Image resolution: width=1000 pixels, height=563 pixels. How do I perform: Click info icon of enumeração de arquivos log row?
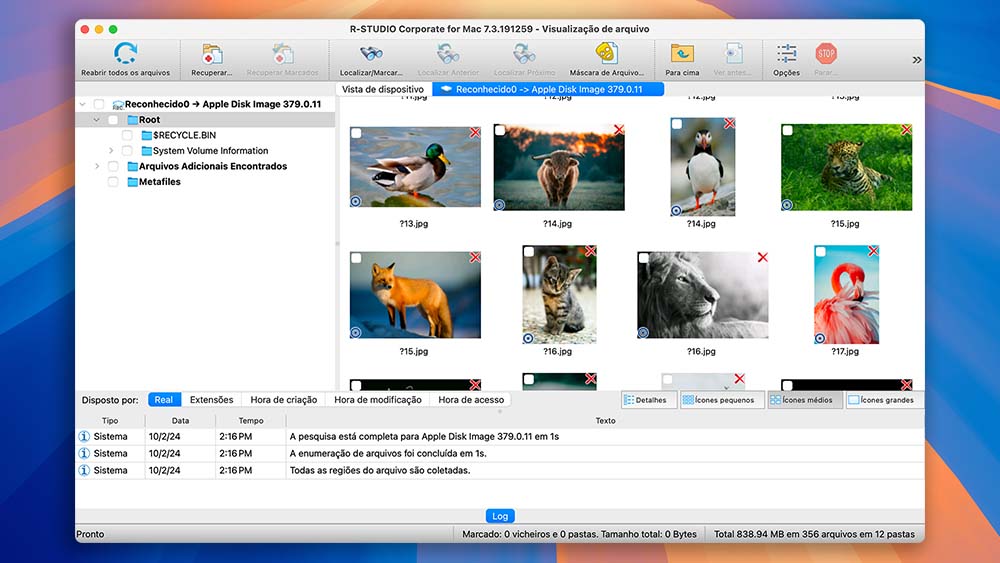tap(84, 453)
